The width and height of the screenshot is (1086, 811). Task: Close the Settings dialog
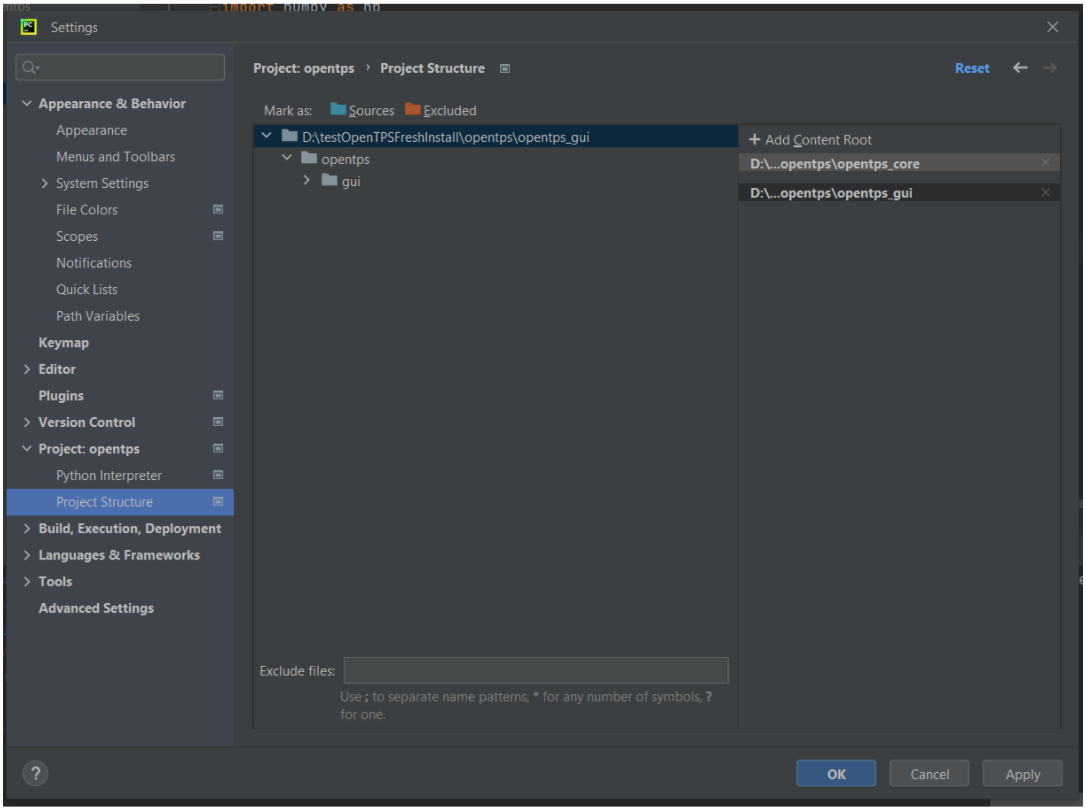pyautogui.click(x=1052, y=27)
